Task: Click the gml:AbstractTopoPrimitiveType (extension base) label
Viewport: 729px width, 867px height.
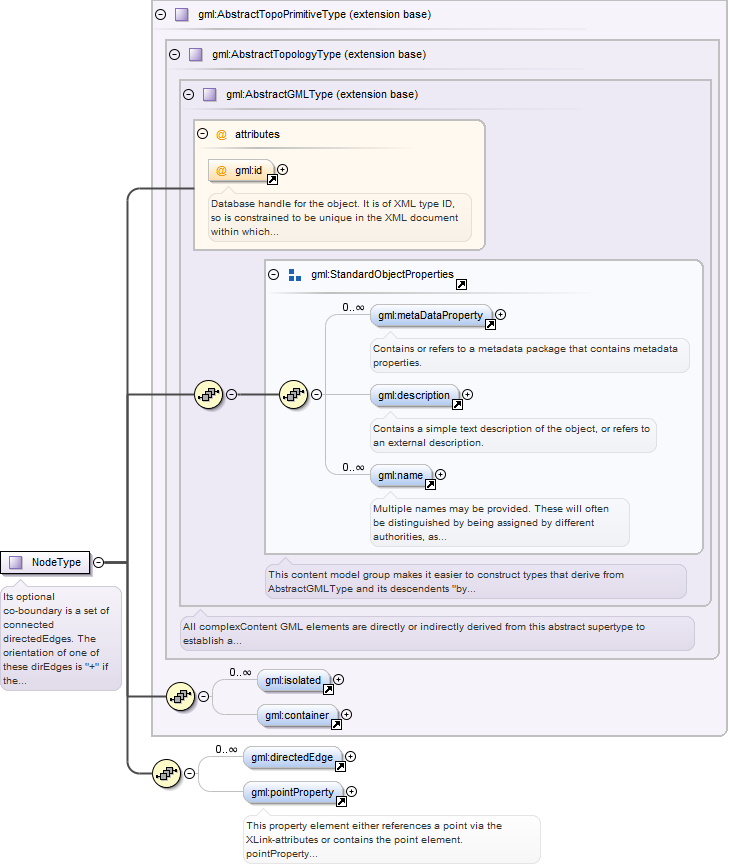Action: pos(315,14)
